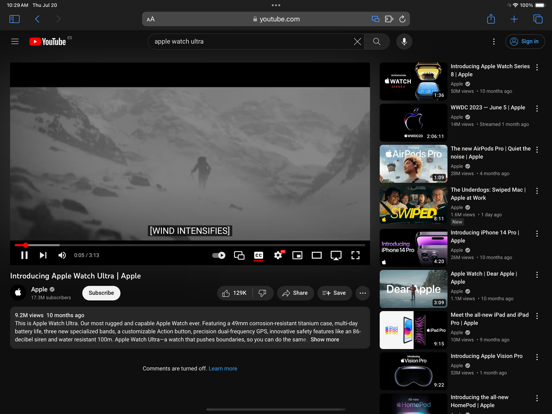Open options menu for all-new iPad video
The image size is (552, 414).
click(x=537, y=316)
